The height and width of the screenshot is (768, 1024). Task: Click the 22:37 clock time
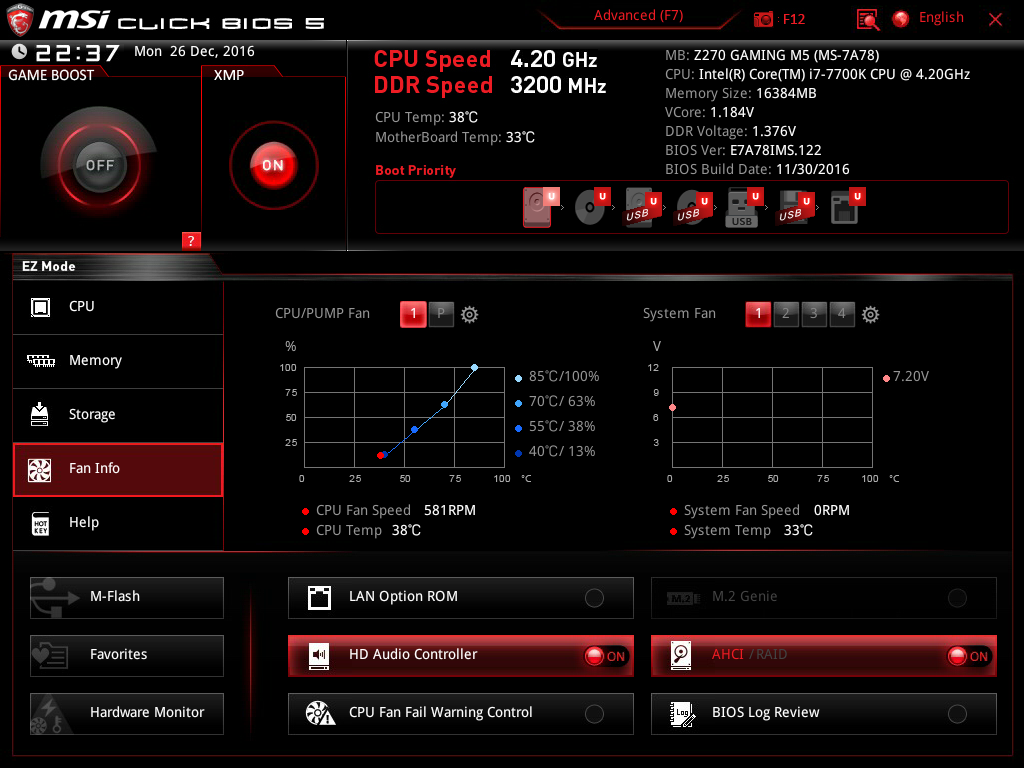coord(77,52)
